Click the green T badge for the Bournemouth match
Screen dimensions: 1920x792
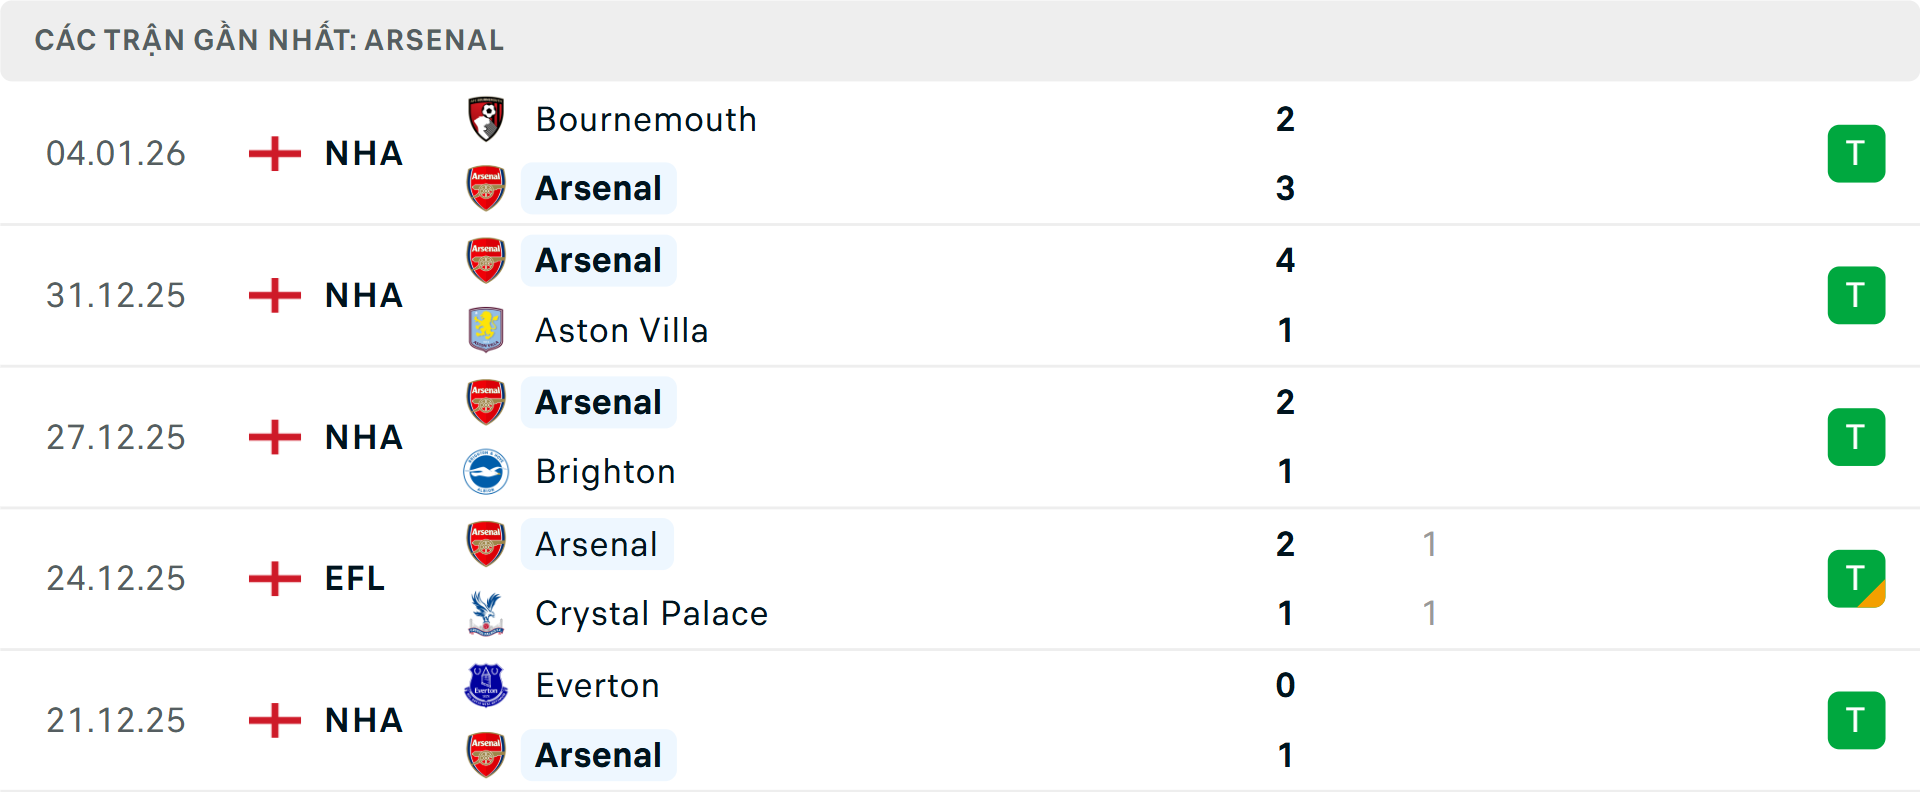[x=1857, y=153]
